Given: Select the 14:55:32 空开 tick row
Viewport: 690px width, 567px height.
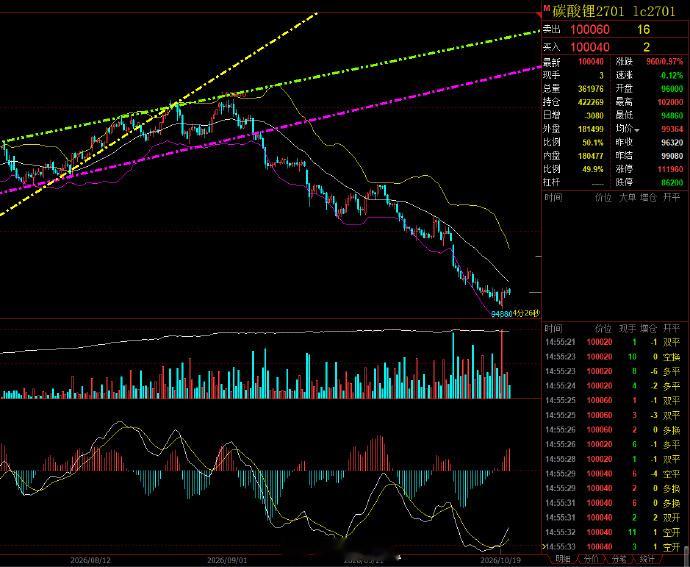Looking at the screenshot, I should 613,532.
